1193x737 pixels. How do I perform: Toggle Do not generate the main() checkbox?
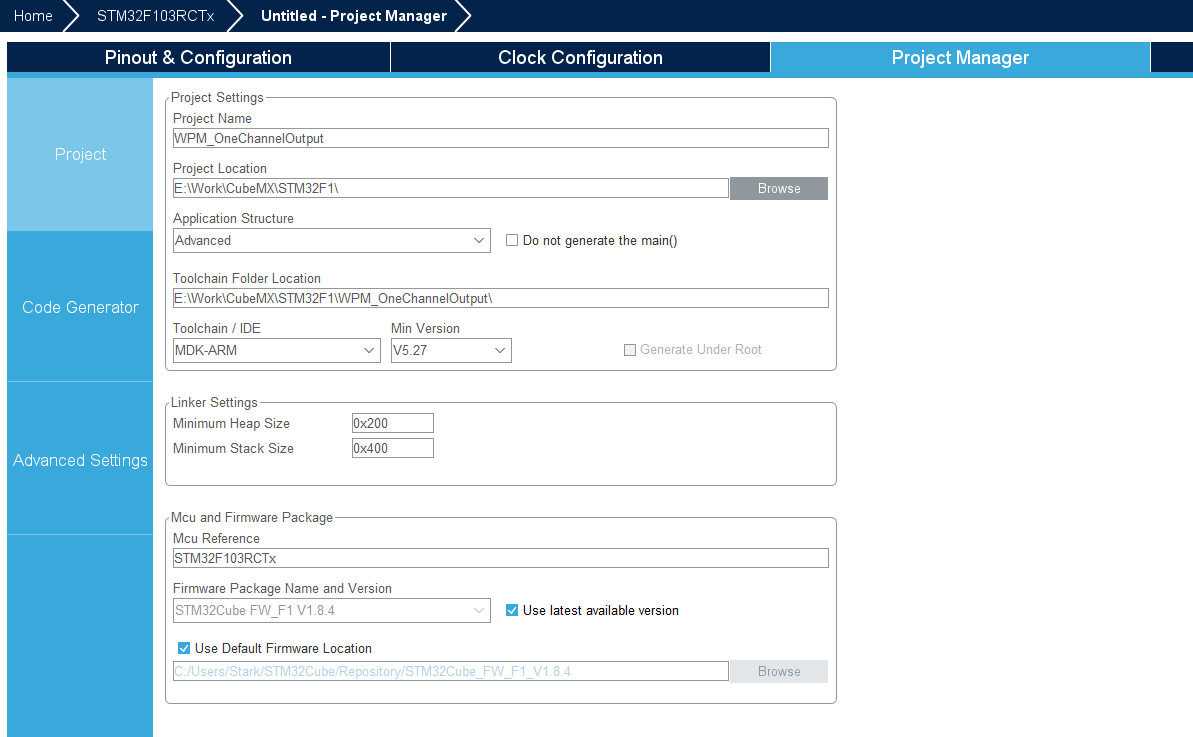click(512, 240)
